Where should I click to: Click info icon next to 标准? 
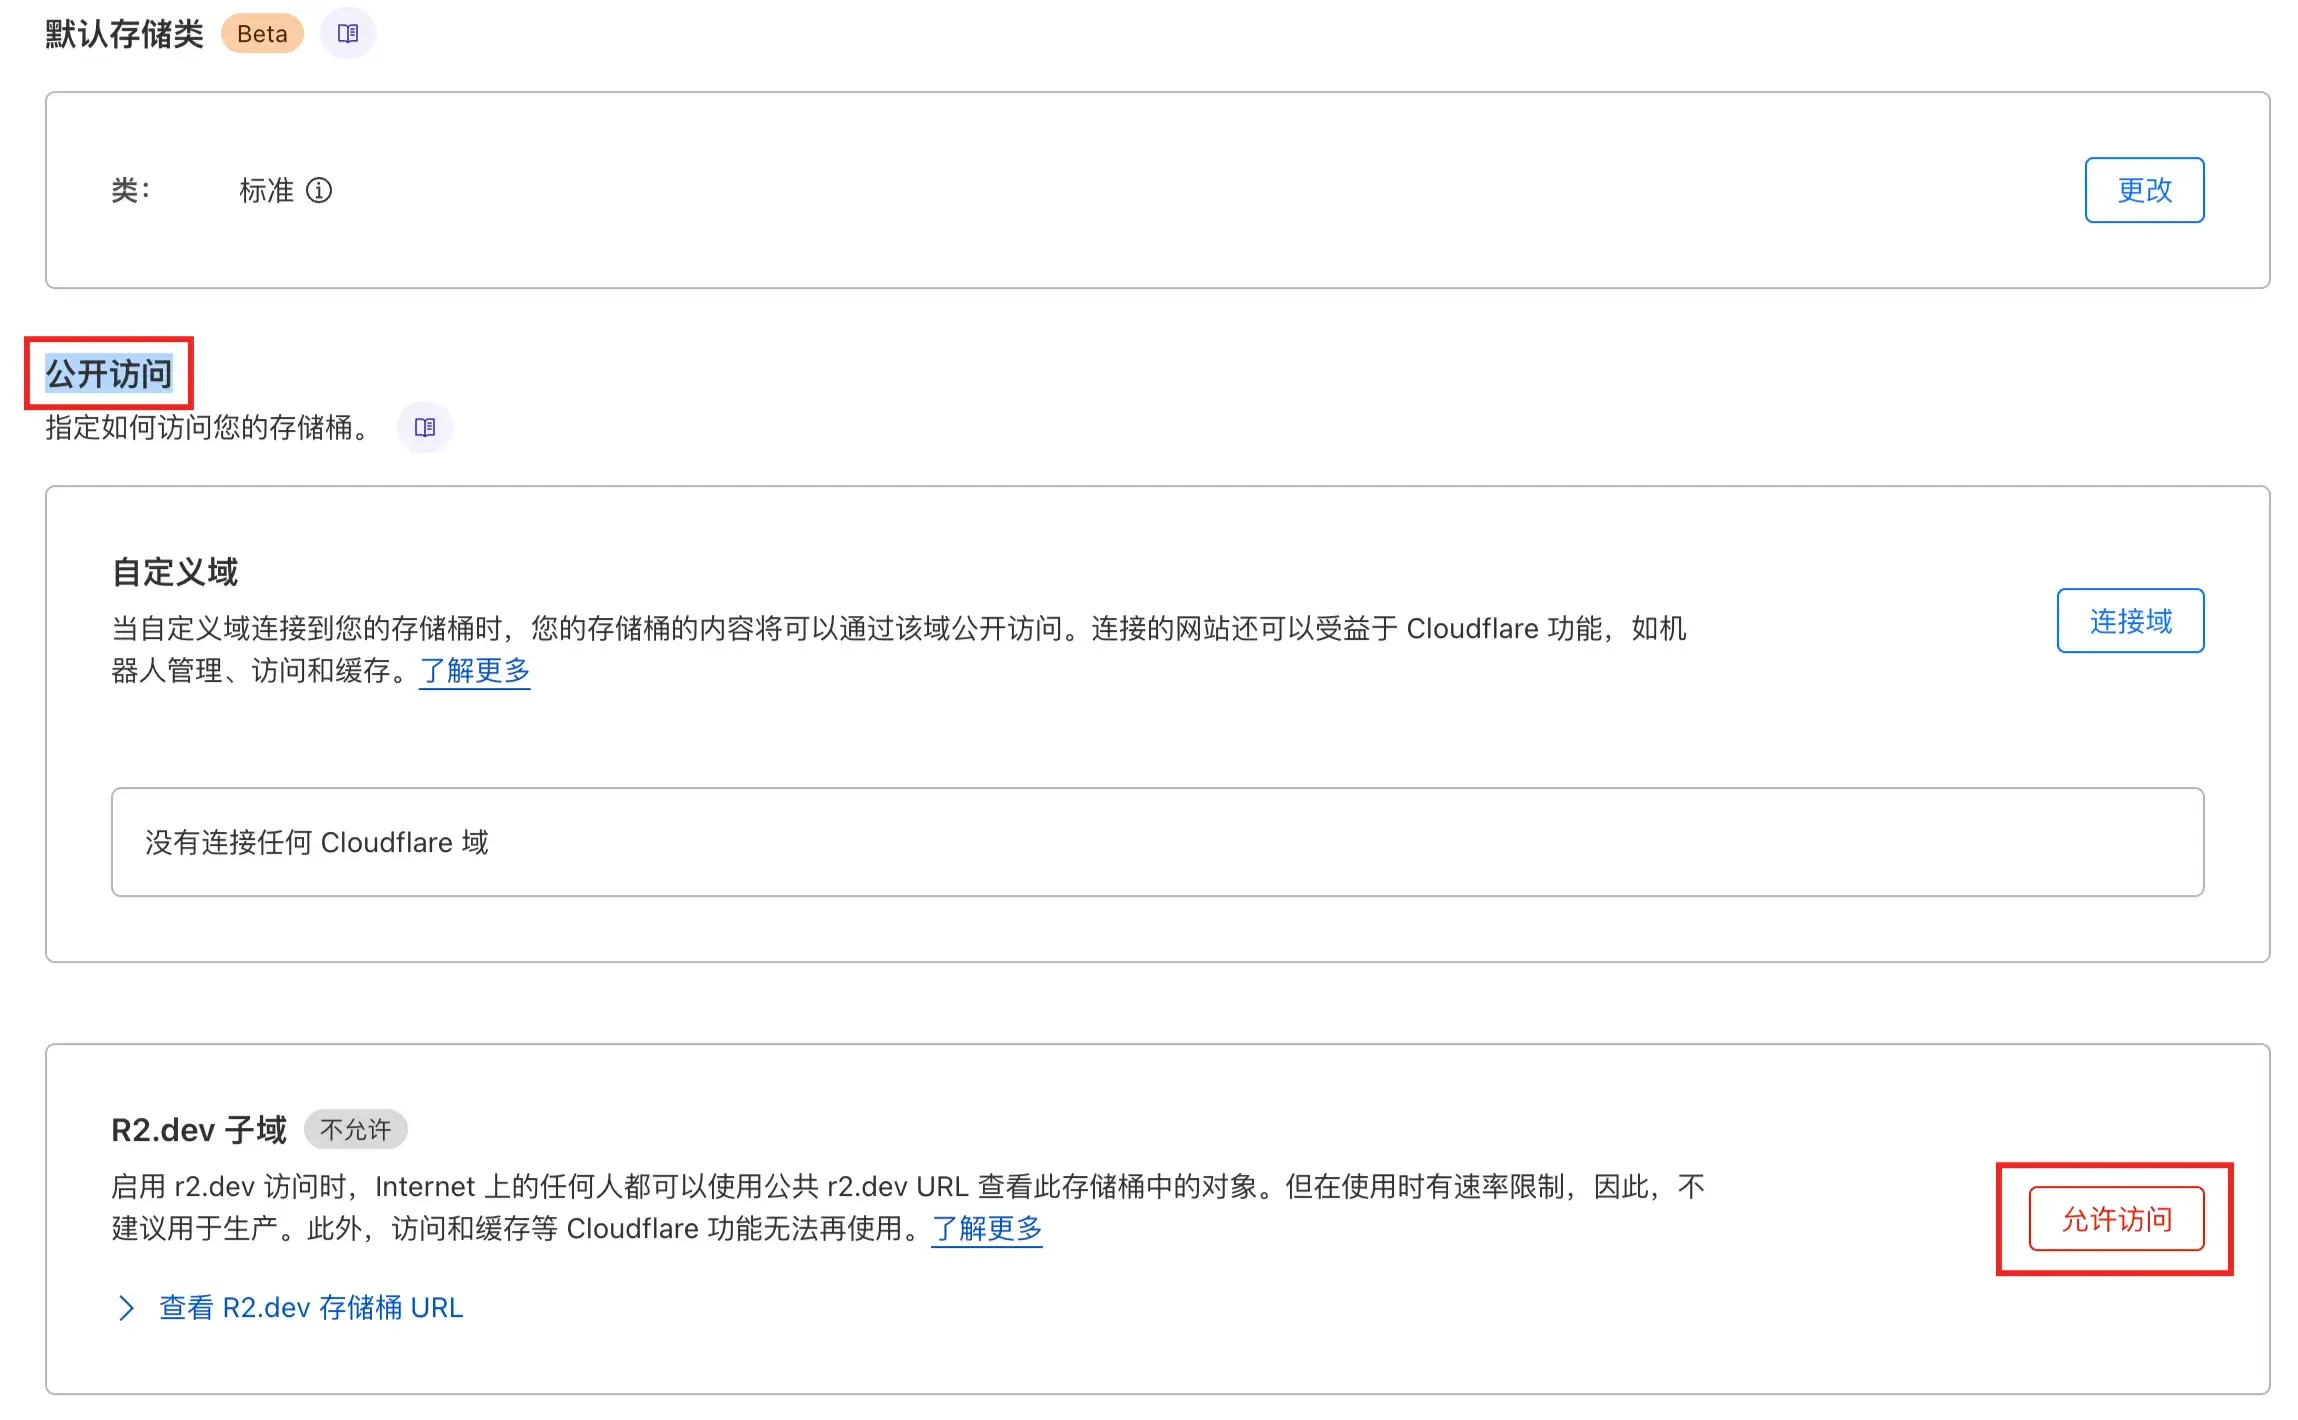tap(319, 190)
